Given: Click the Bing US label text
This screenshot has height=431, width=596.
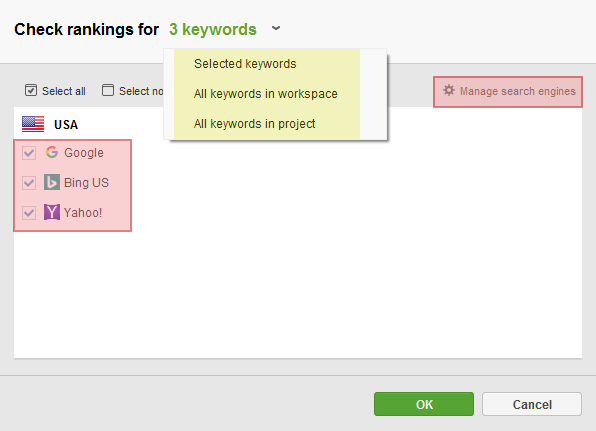Looking at the screenshot, I should point(86,183).
